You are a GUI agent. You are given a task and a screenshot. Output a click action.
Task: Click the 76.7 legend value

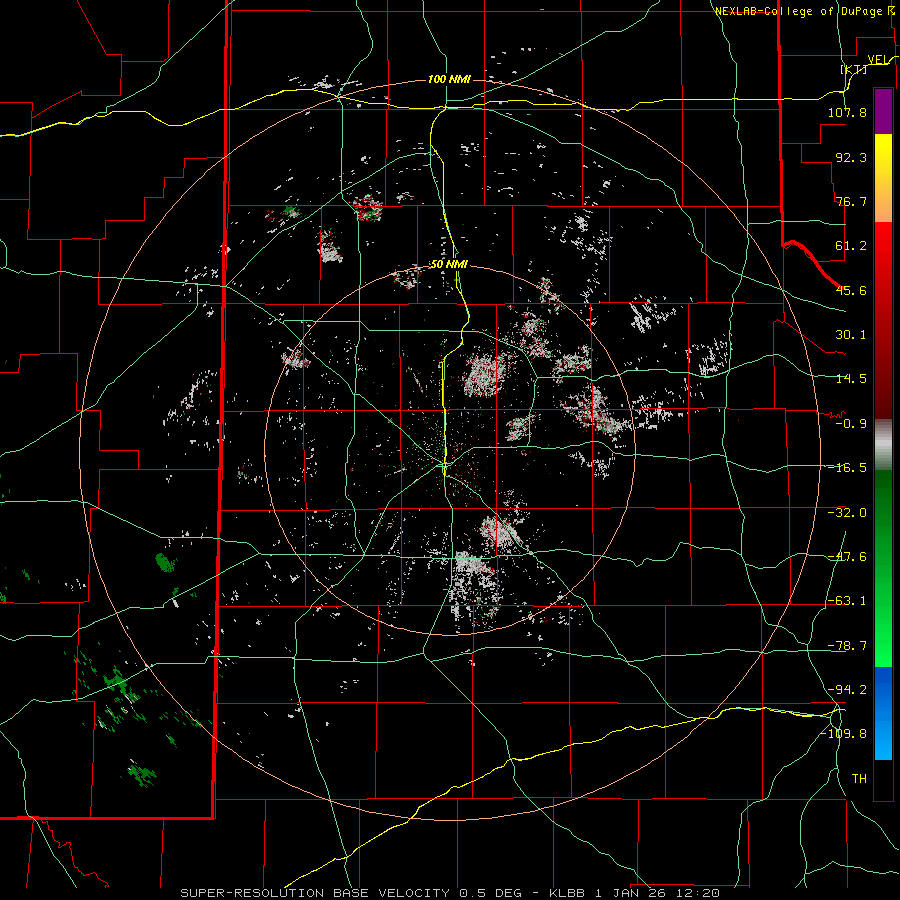[x=851, y=201]
